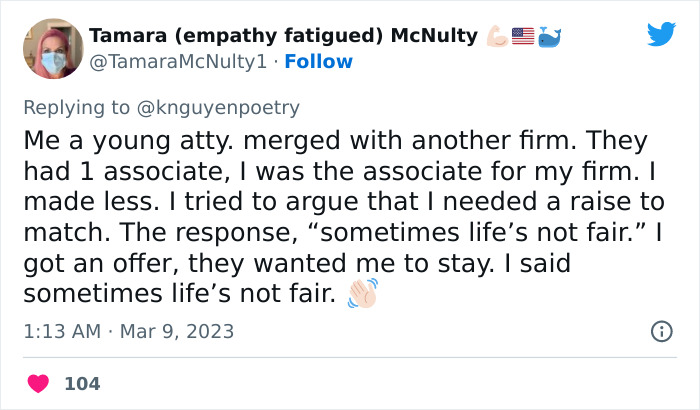
Task: Click the "Replying to" label
Action: [74, 107]
